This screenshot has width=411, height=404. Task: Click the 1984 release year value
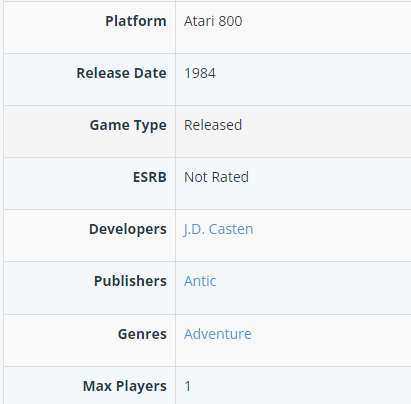[200, 73]
